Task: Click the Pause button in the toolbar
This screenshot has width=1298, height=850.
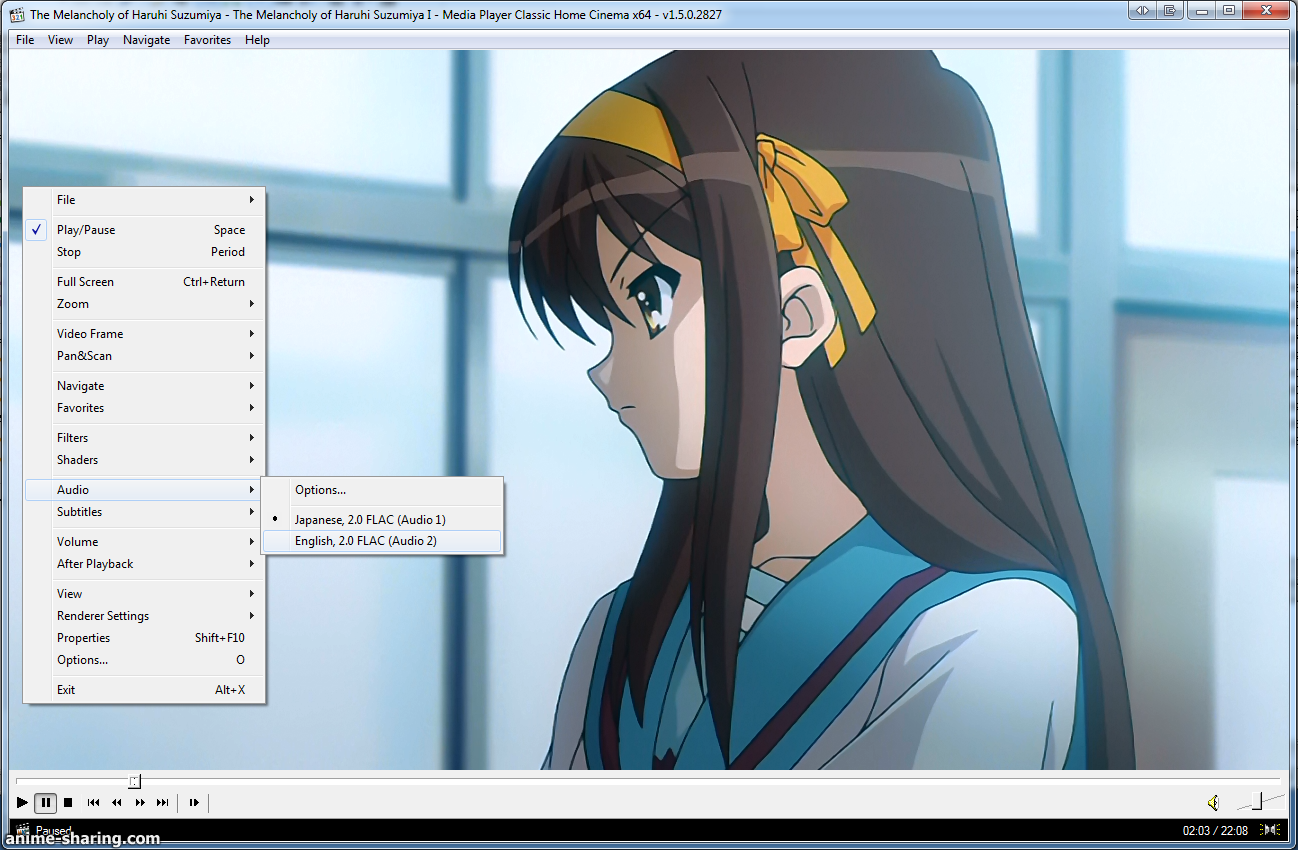Action: [45, 802]
